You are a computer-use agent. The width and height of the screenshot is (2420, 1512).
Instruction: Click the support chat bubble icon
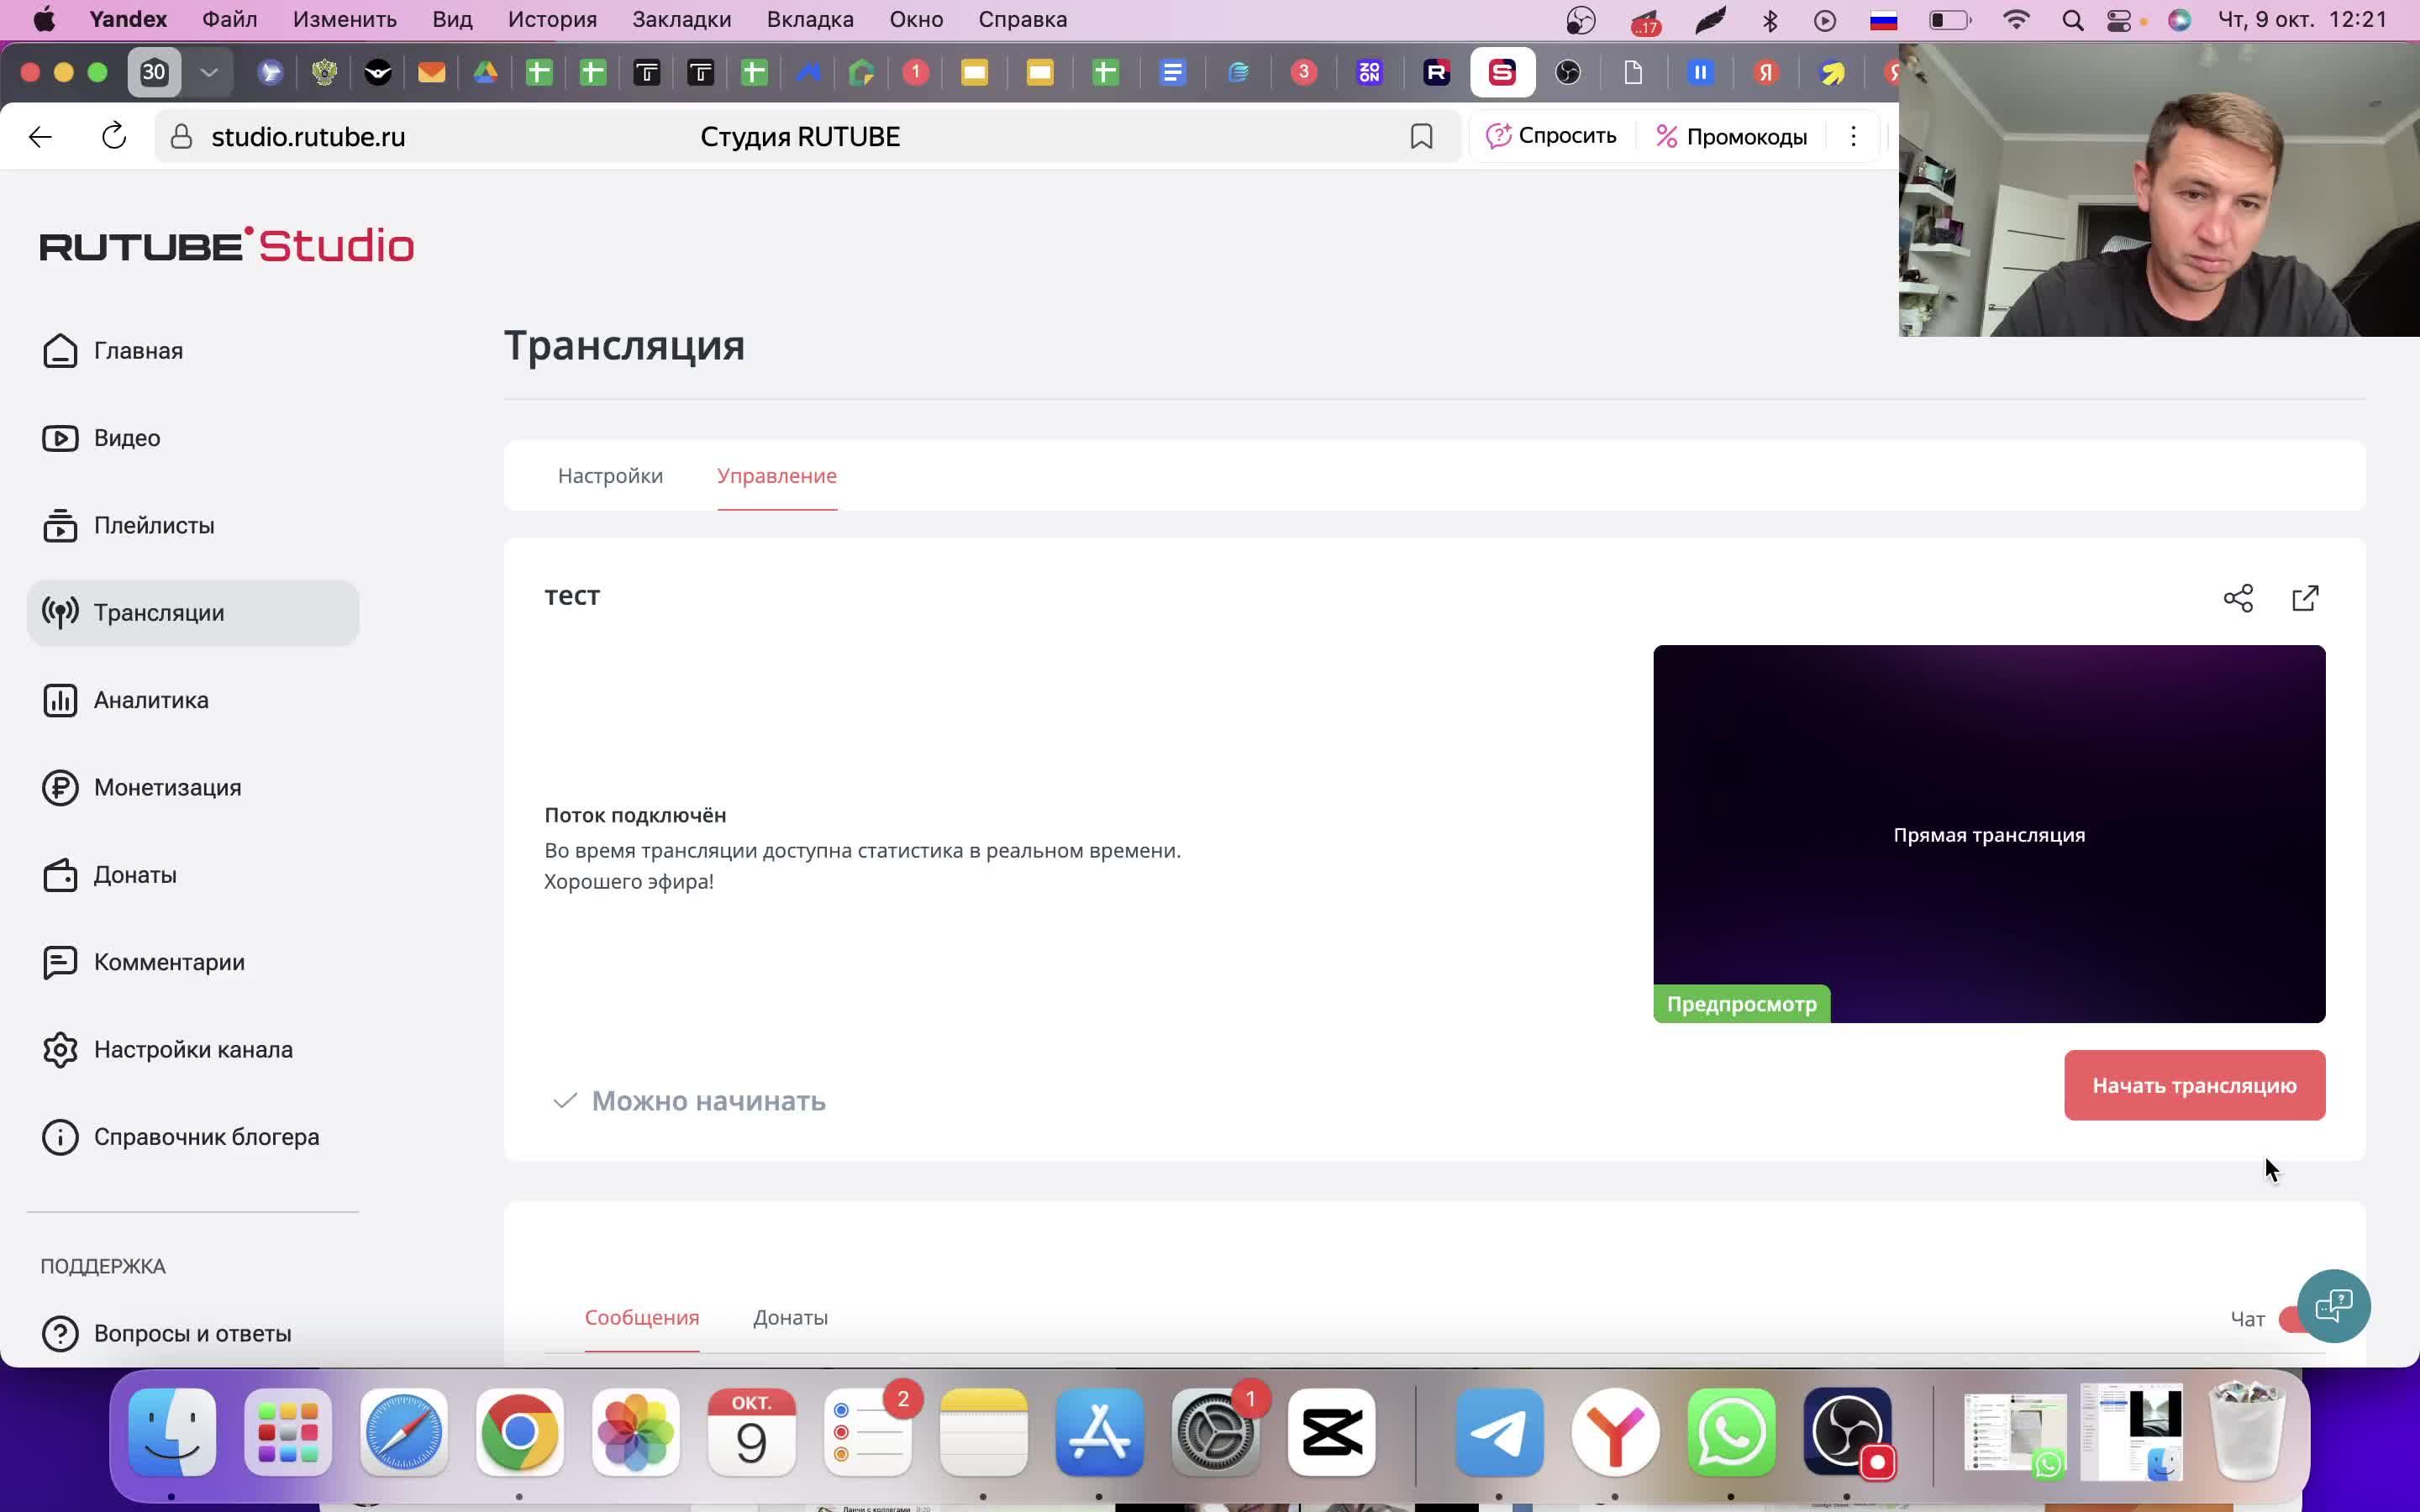click(x=2333, y=1306)
